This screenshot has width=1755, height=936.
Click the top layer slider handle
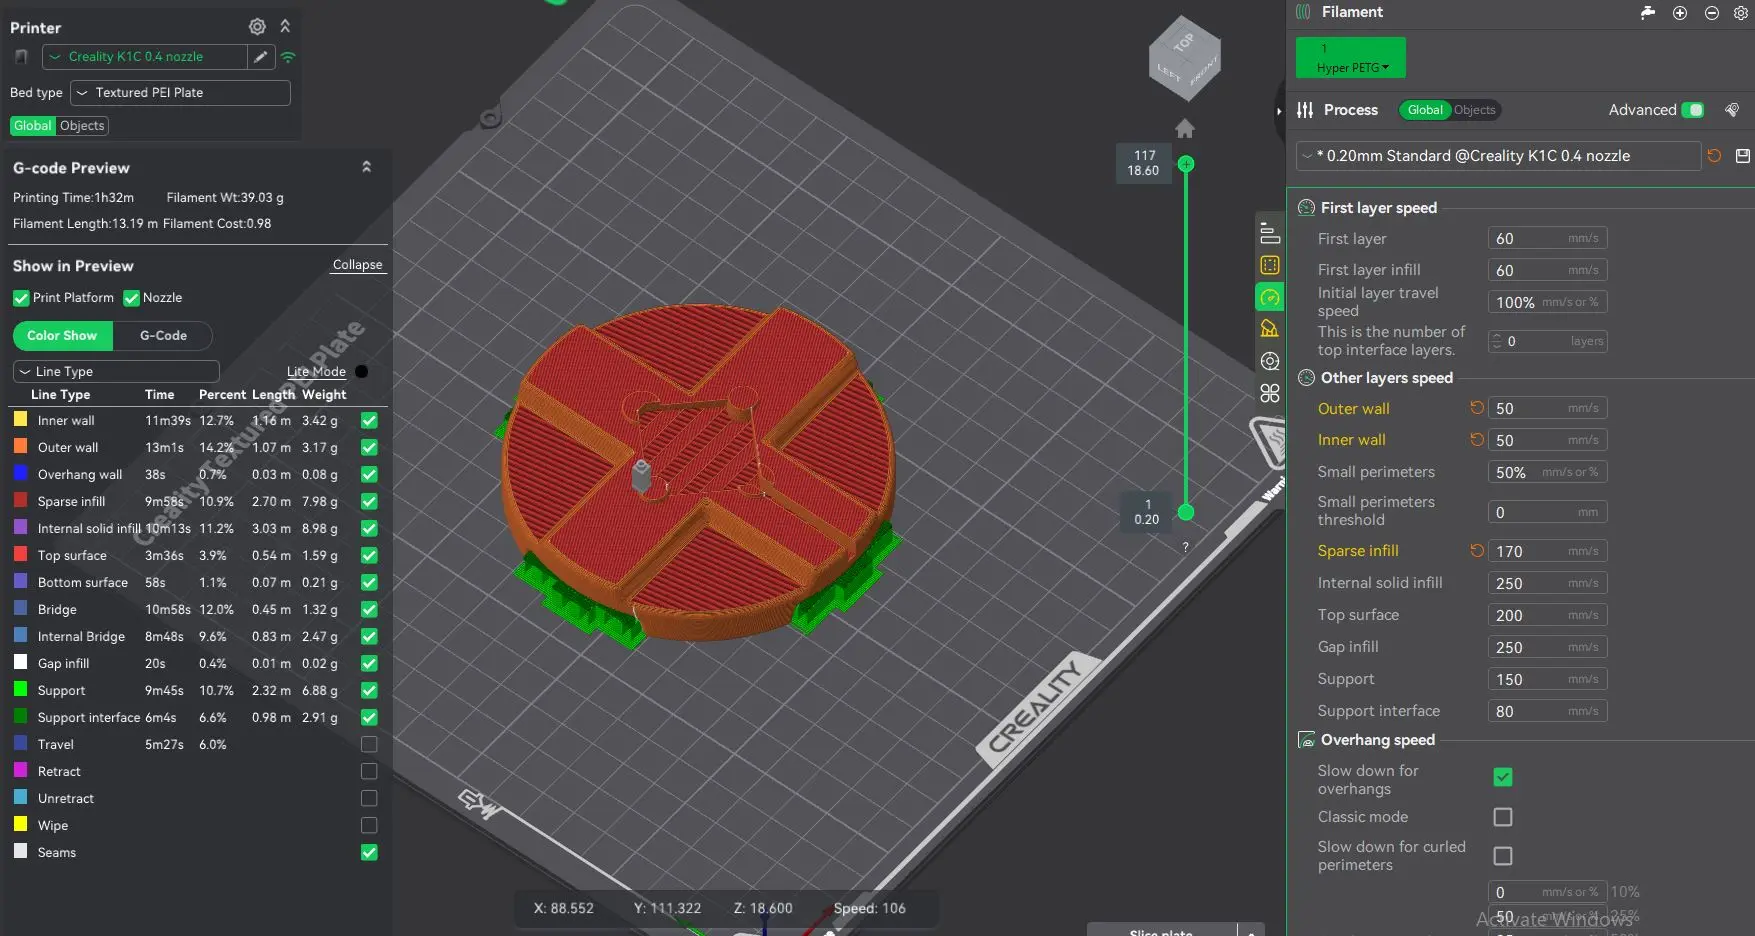tap(1186, 164)
